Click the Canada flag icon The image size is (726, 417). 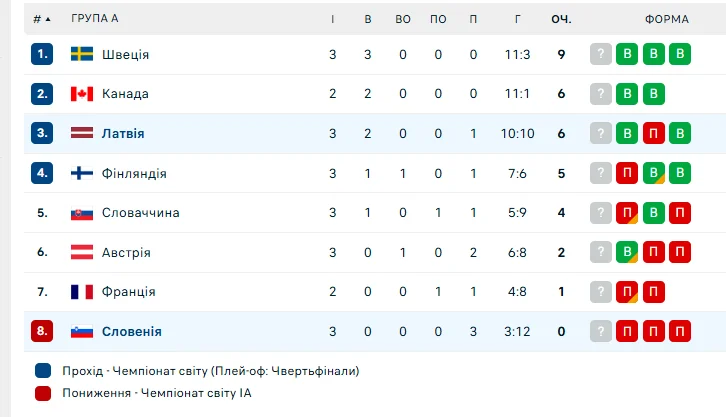coord(82,94)
